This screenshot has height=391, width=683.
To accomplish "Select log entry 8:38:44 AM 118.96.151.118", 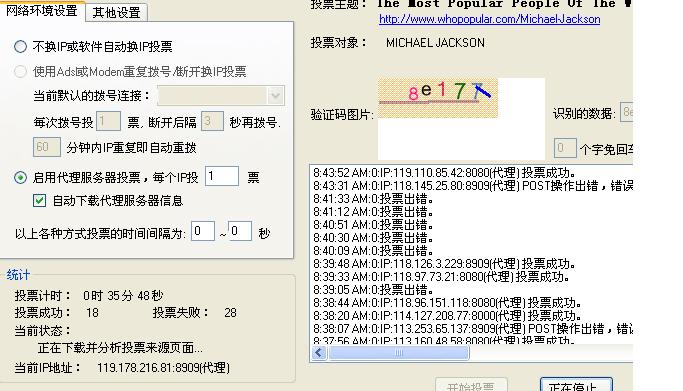I will pos(447,303).
